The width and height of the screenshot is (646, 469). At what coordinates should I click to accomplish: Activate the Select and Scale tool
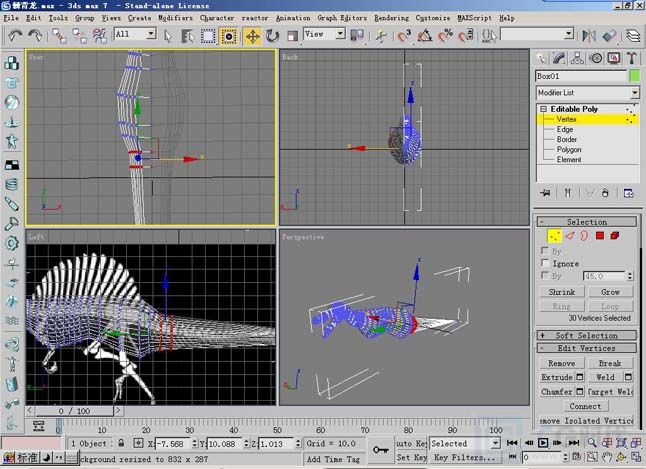point(292,36)
